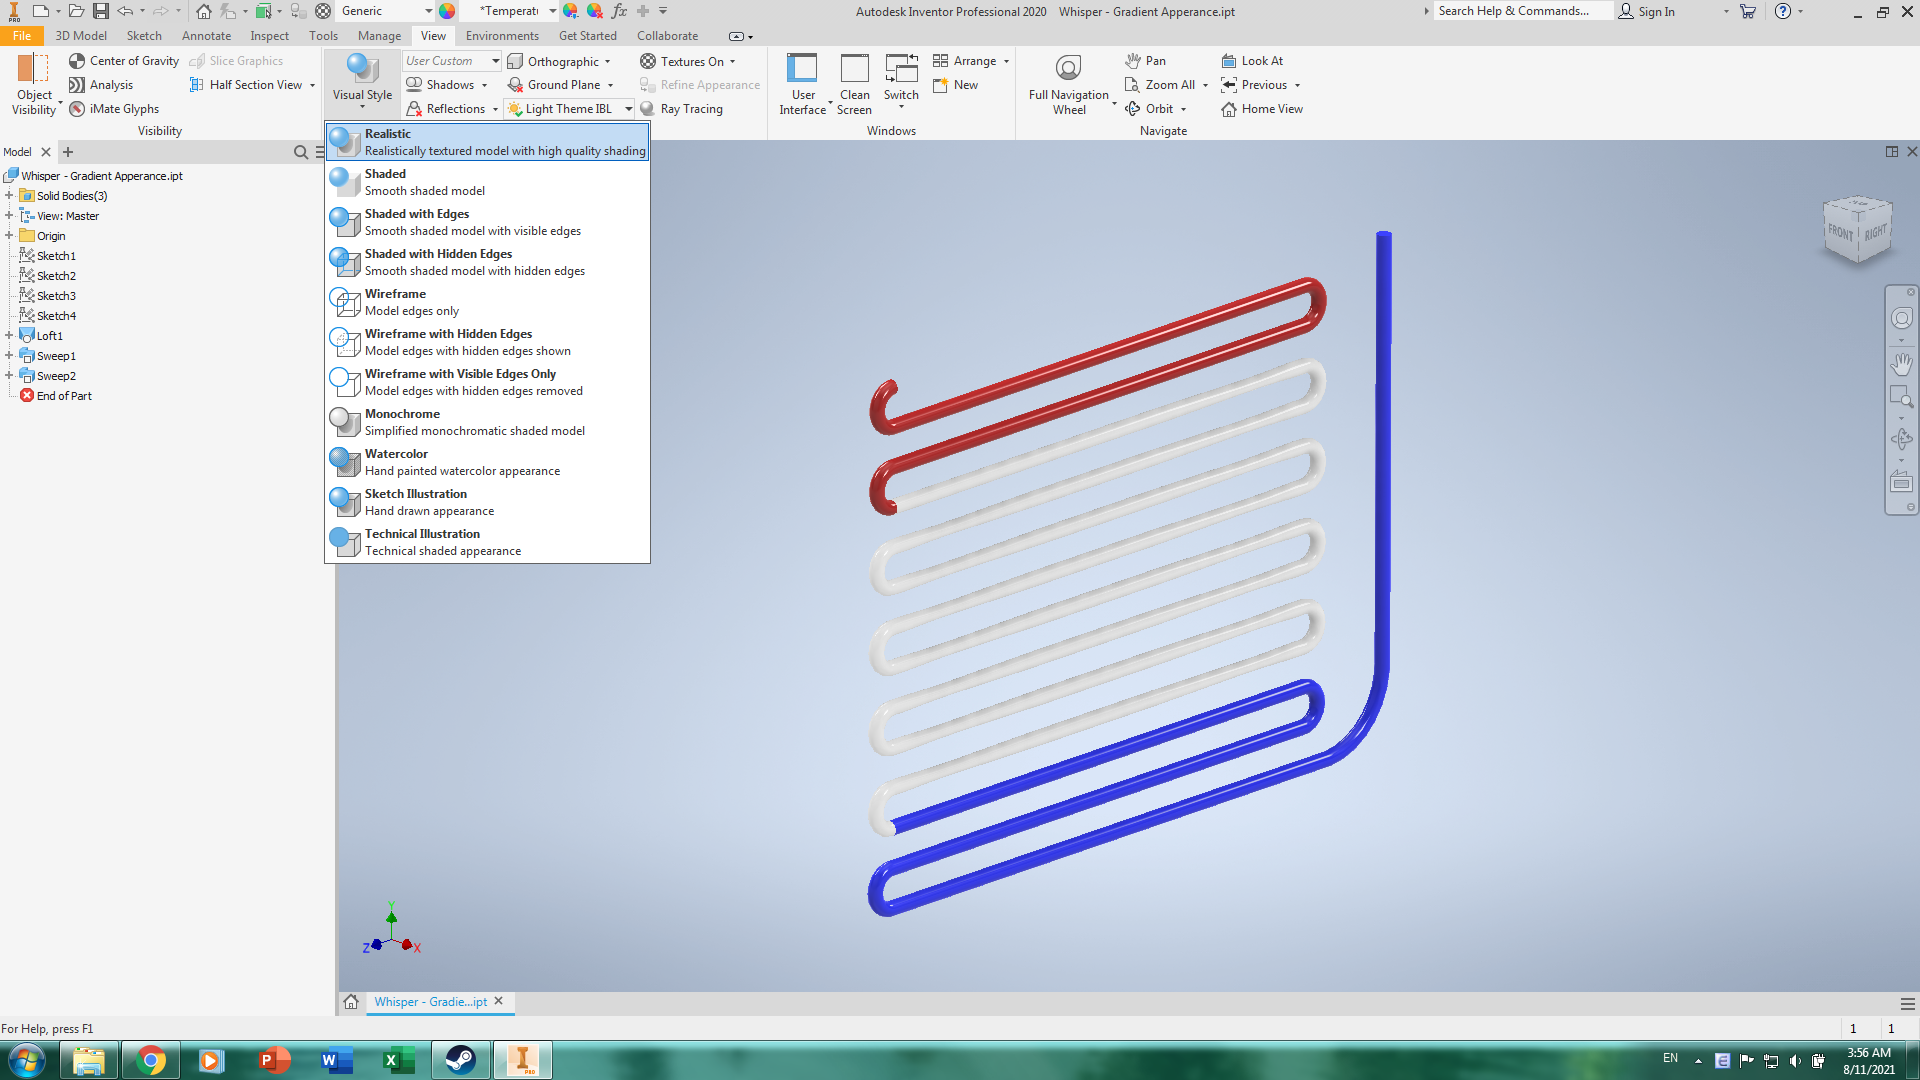Click the ViewCube FRONT face
The width and height of the screenshot is (1920, 1080).
click(1840, 232)
